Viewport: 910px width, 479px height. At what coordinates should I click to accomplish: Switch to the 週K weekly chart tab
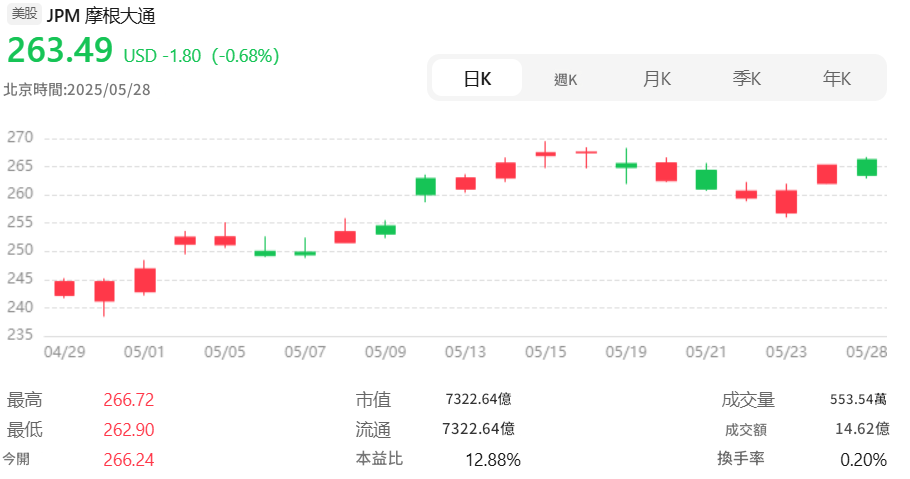pyautogui.click(x=566, y=79)
